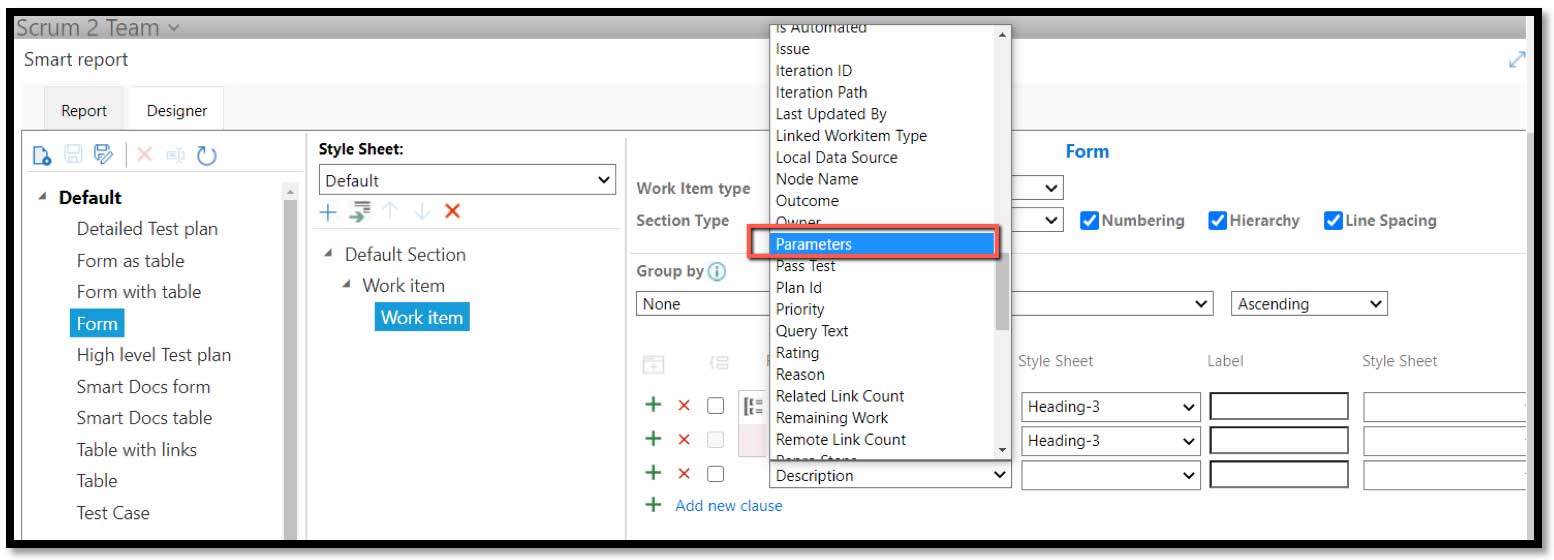Image resolution: width=1554 pixels, height=560 pixels.
Task: Click the save-as icon in template toolbar
Action: 103,155
